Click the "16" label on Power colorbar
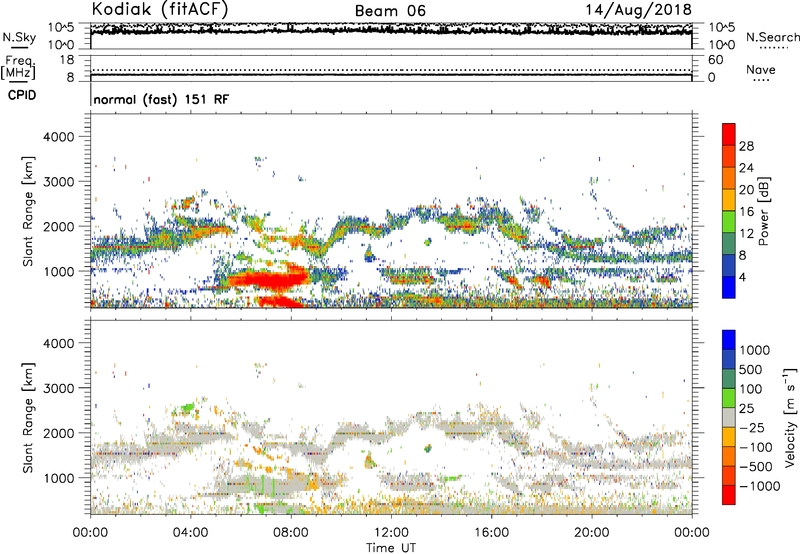 click(x=746, y=212)
